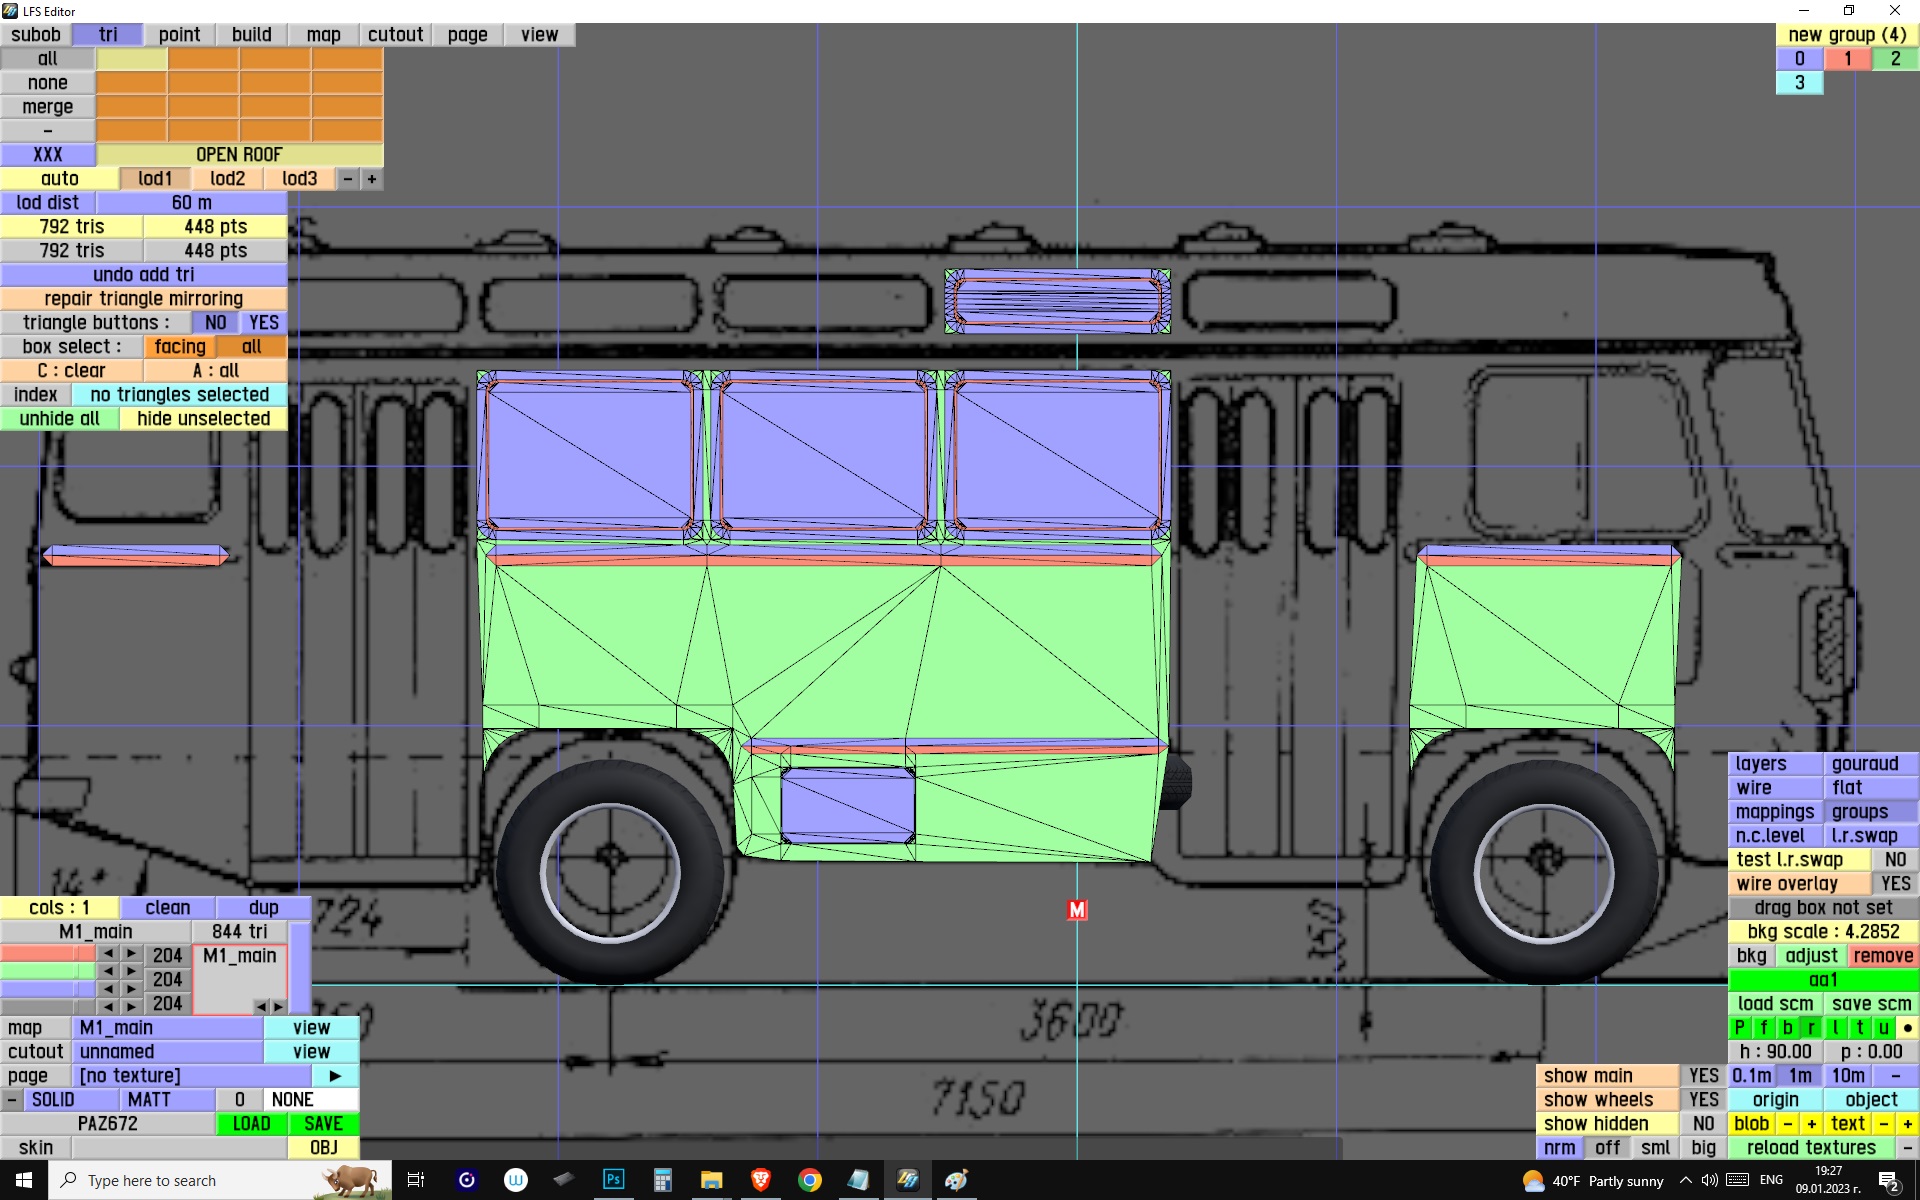Click right arrow of red color value
The width and height of the screenshot is (1920, 1200).
(131, 953)
